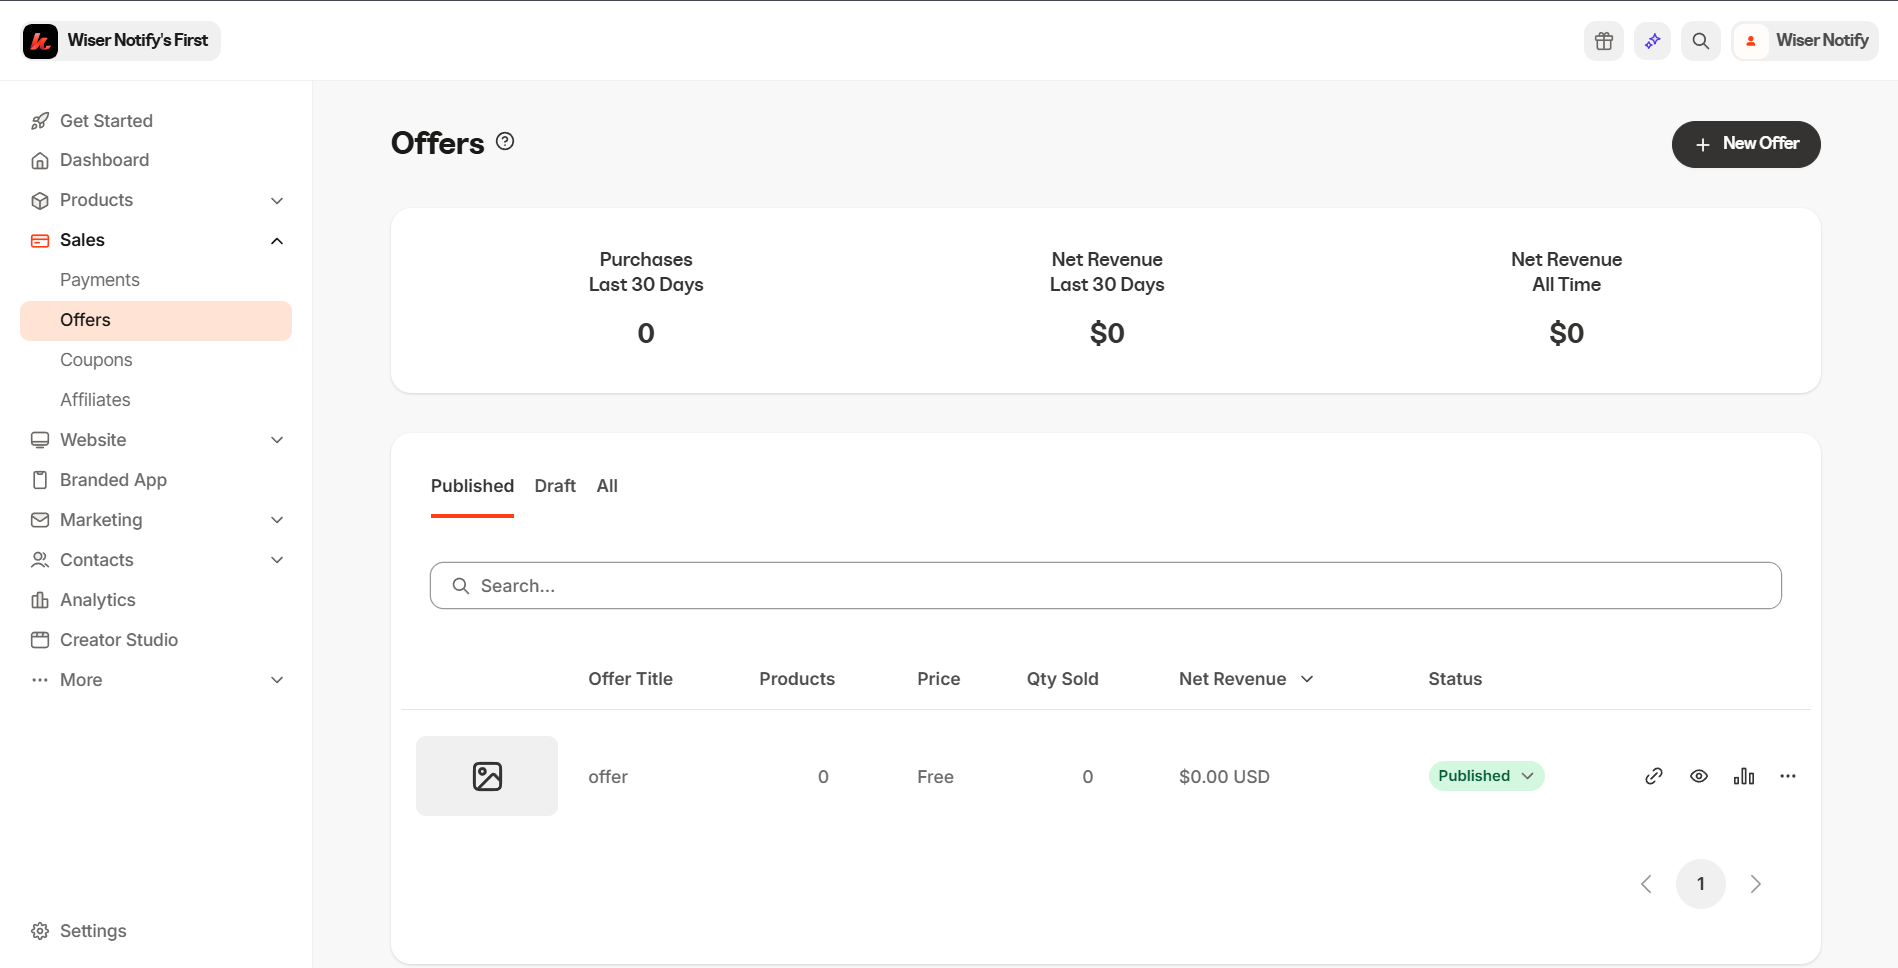Click the gift icon in top bar
The height and width of the screenshot is (968, 1898).
1604,41
